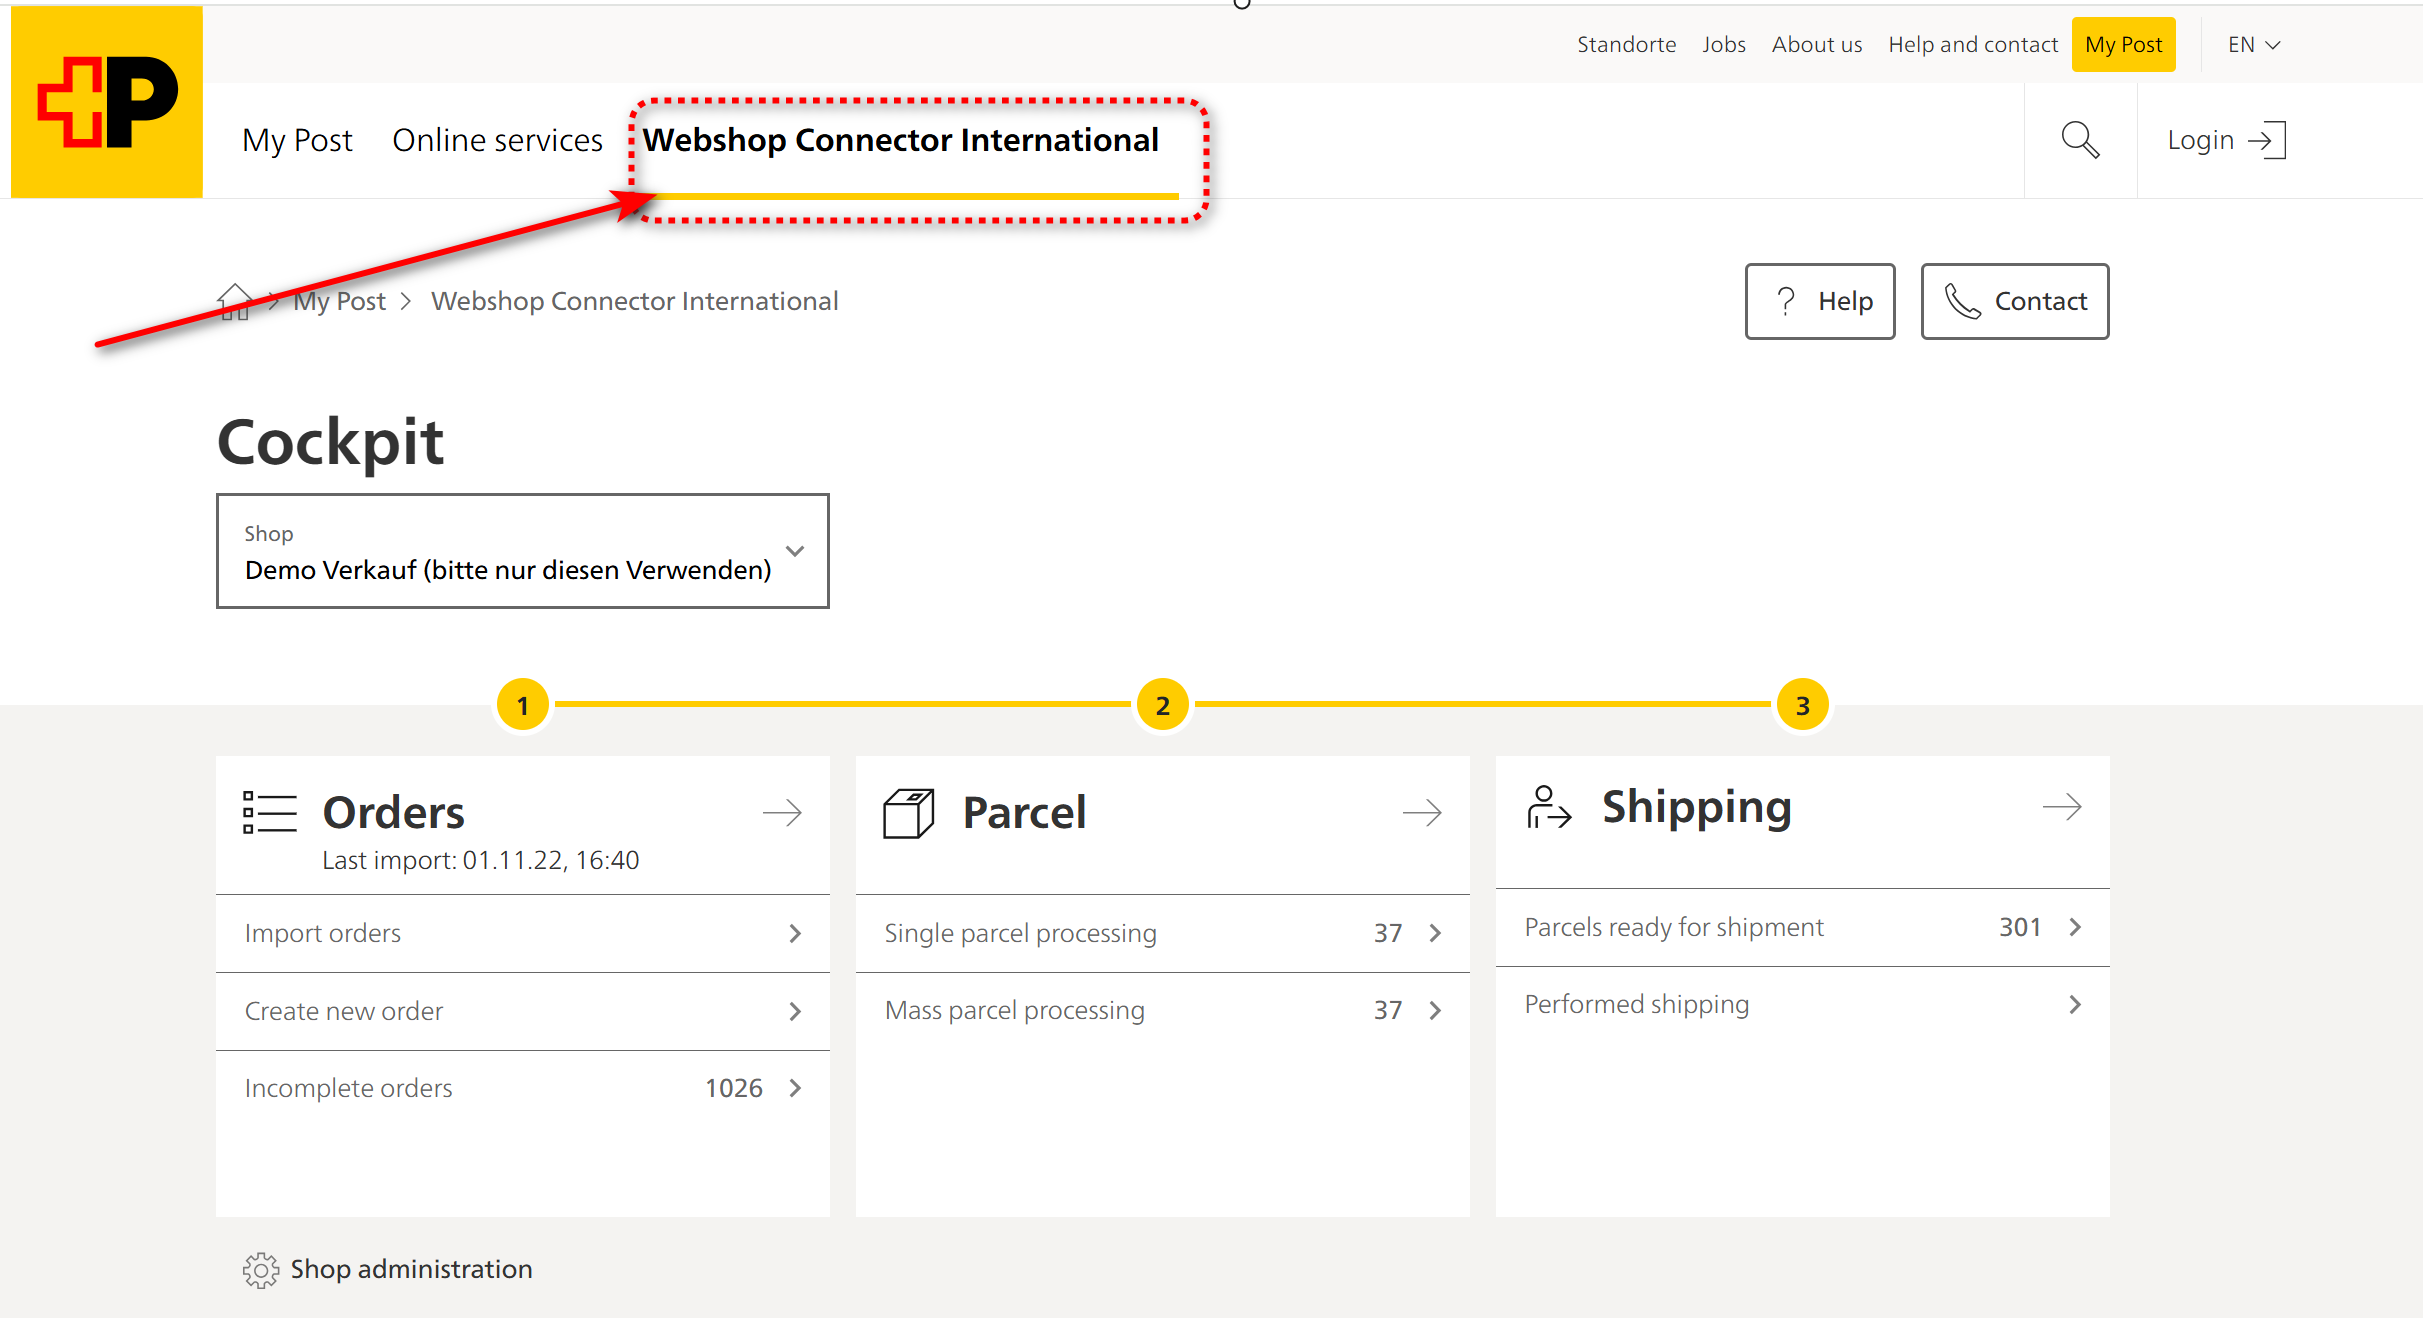This screenshot has height=1318, width=2423.
Task: Click the Login link
Action: (2225, 140)
